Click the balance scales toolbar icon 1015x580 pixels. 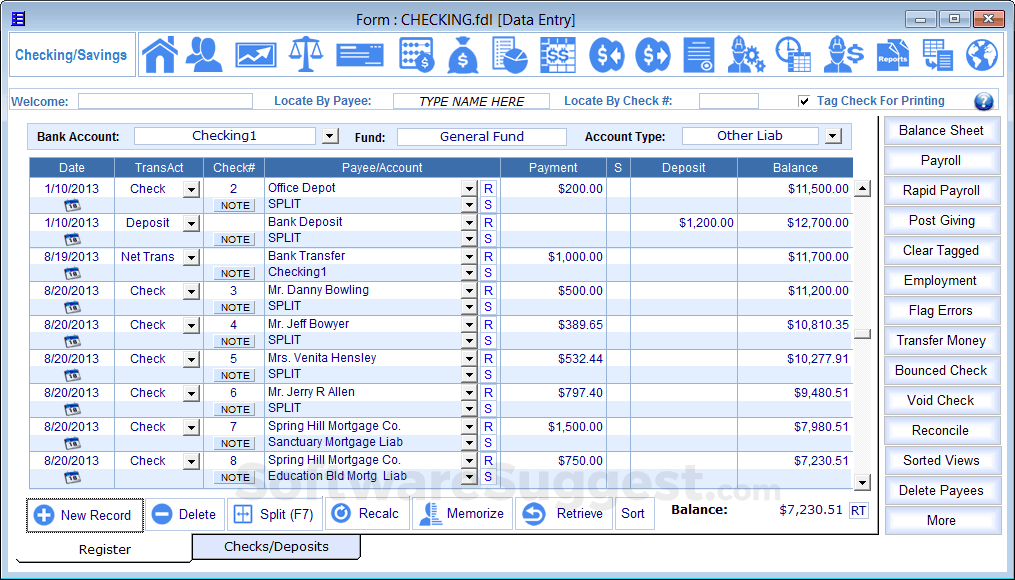click(x=304, y=54)
